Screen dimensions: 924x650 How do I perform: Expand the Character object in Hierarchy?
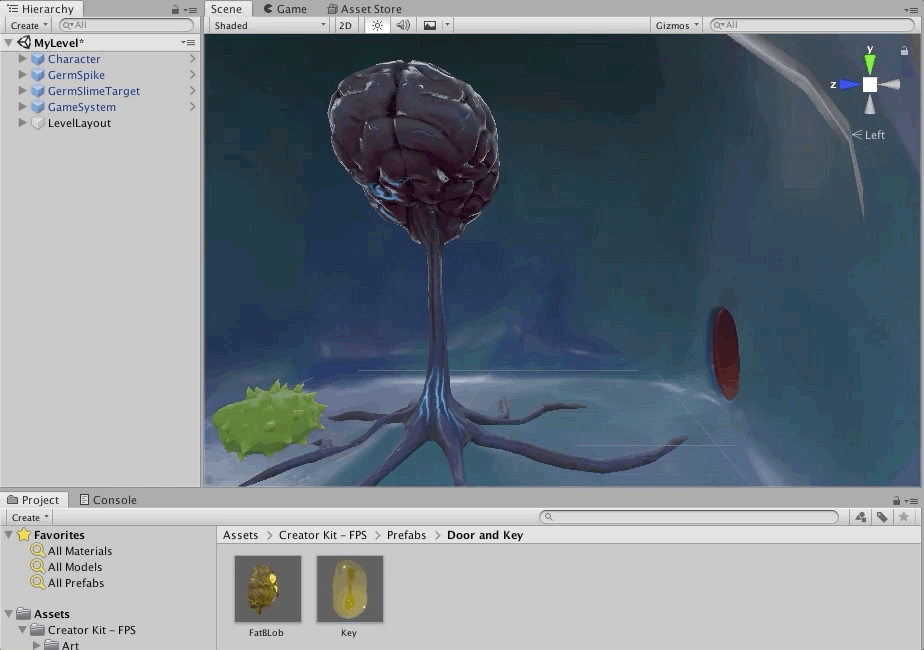(23, 59)
